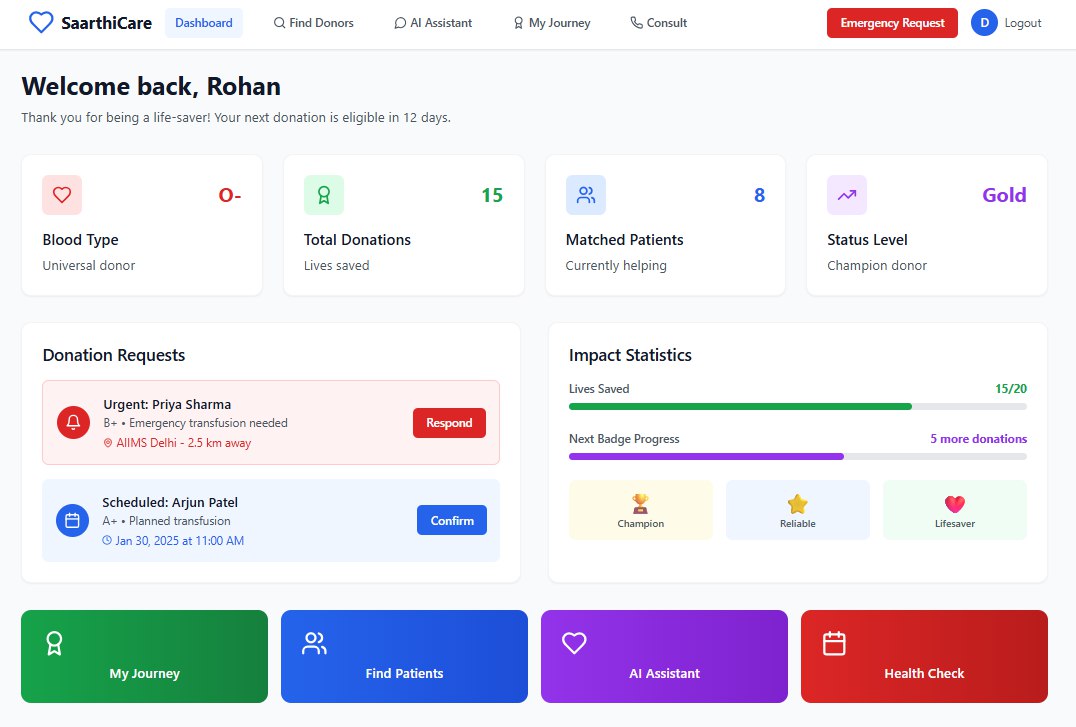Click the people icon on Find Patients tile

pos(314,643)
